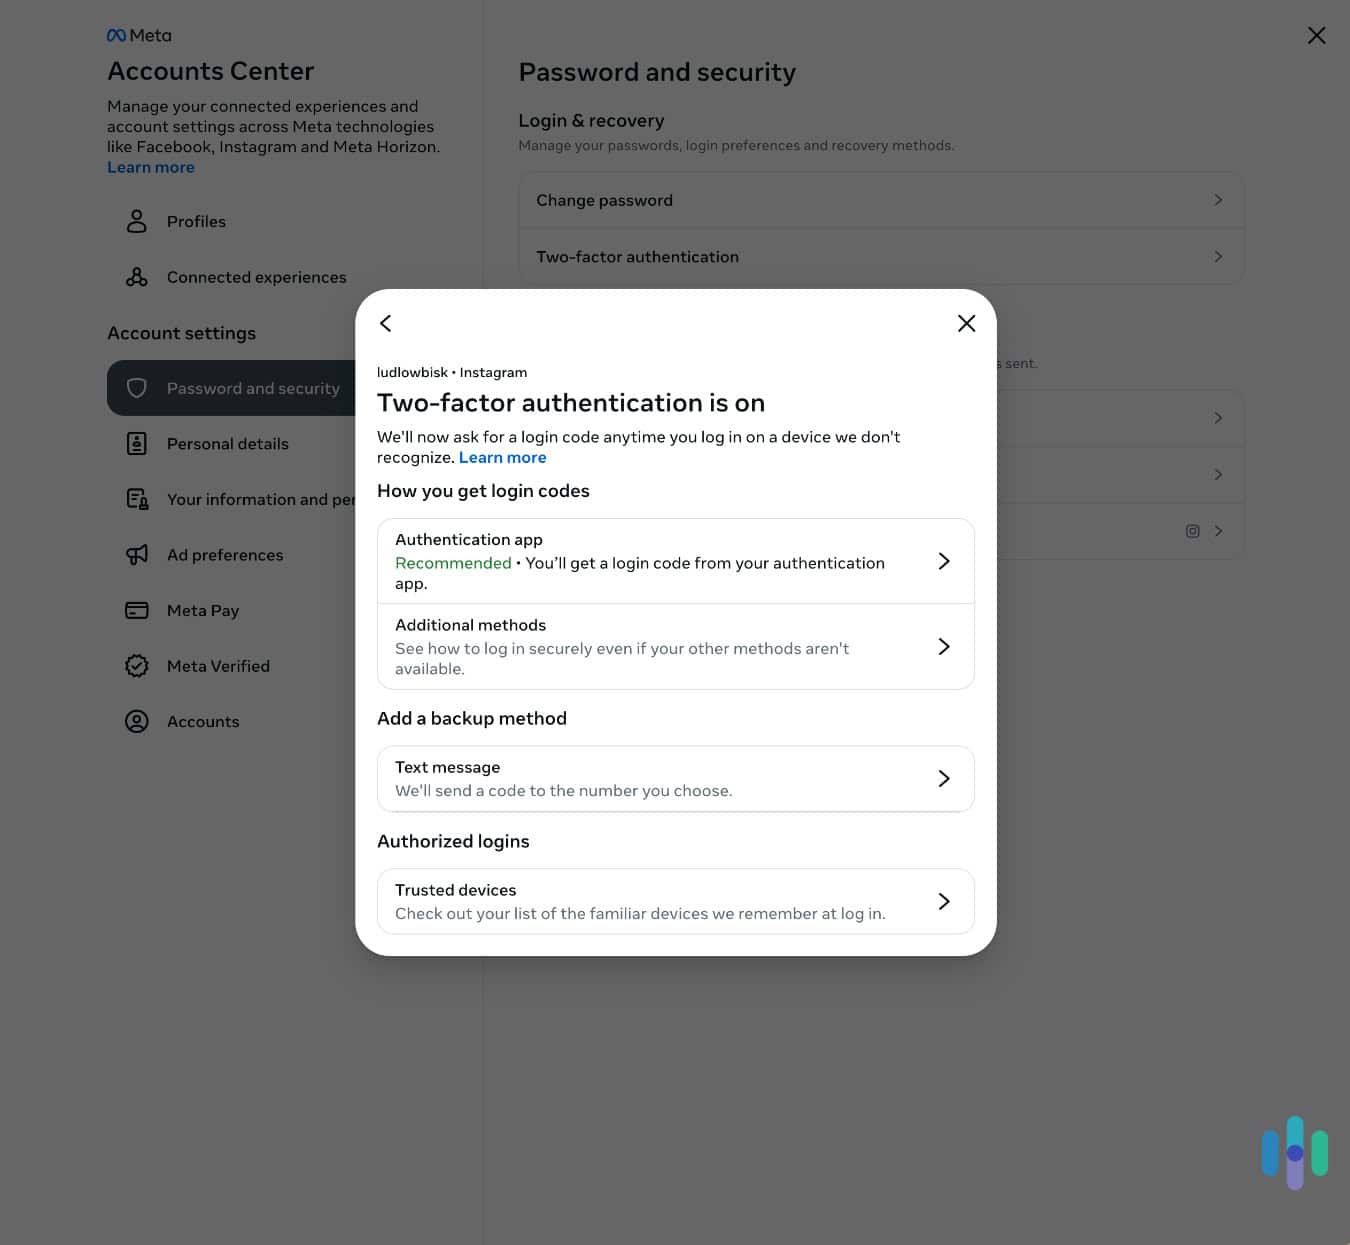Click the Meta logo at top left
Viewport: 1350px width, 1245px height.
point(138,35)
